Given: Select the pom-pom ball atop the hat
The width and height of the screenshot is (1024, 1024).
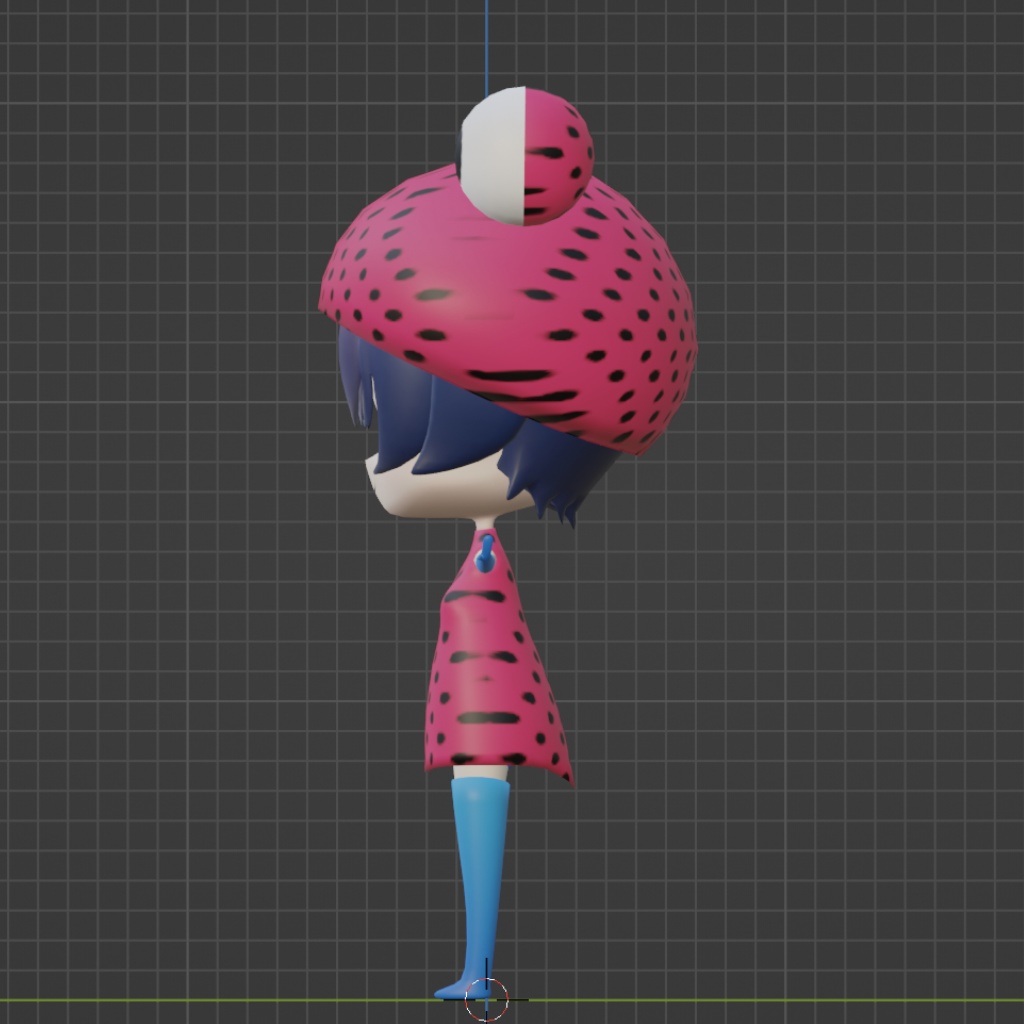Looking at the screenshot, I should pos(526,156).
